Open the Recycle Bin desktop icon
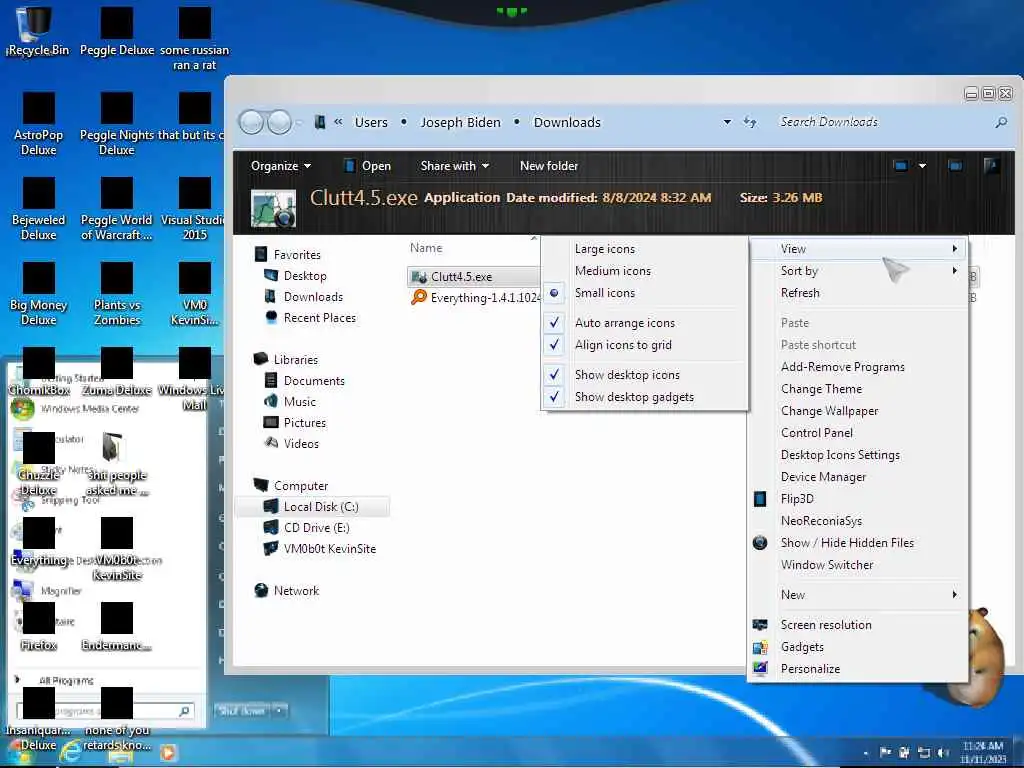 (37, 31)
